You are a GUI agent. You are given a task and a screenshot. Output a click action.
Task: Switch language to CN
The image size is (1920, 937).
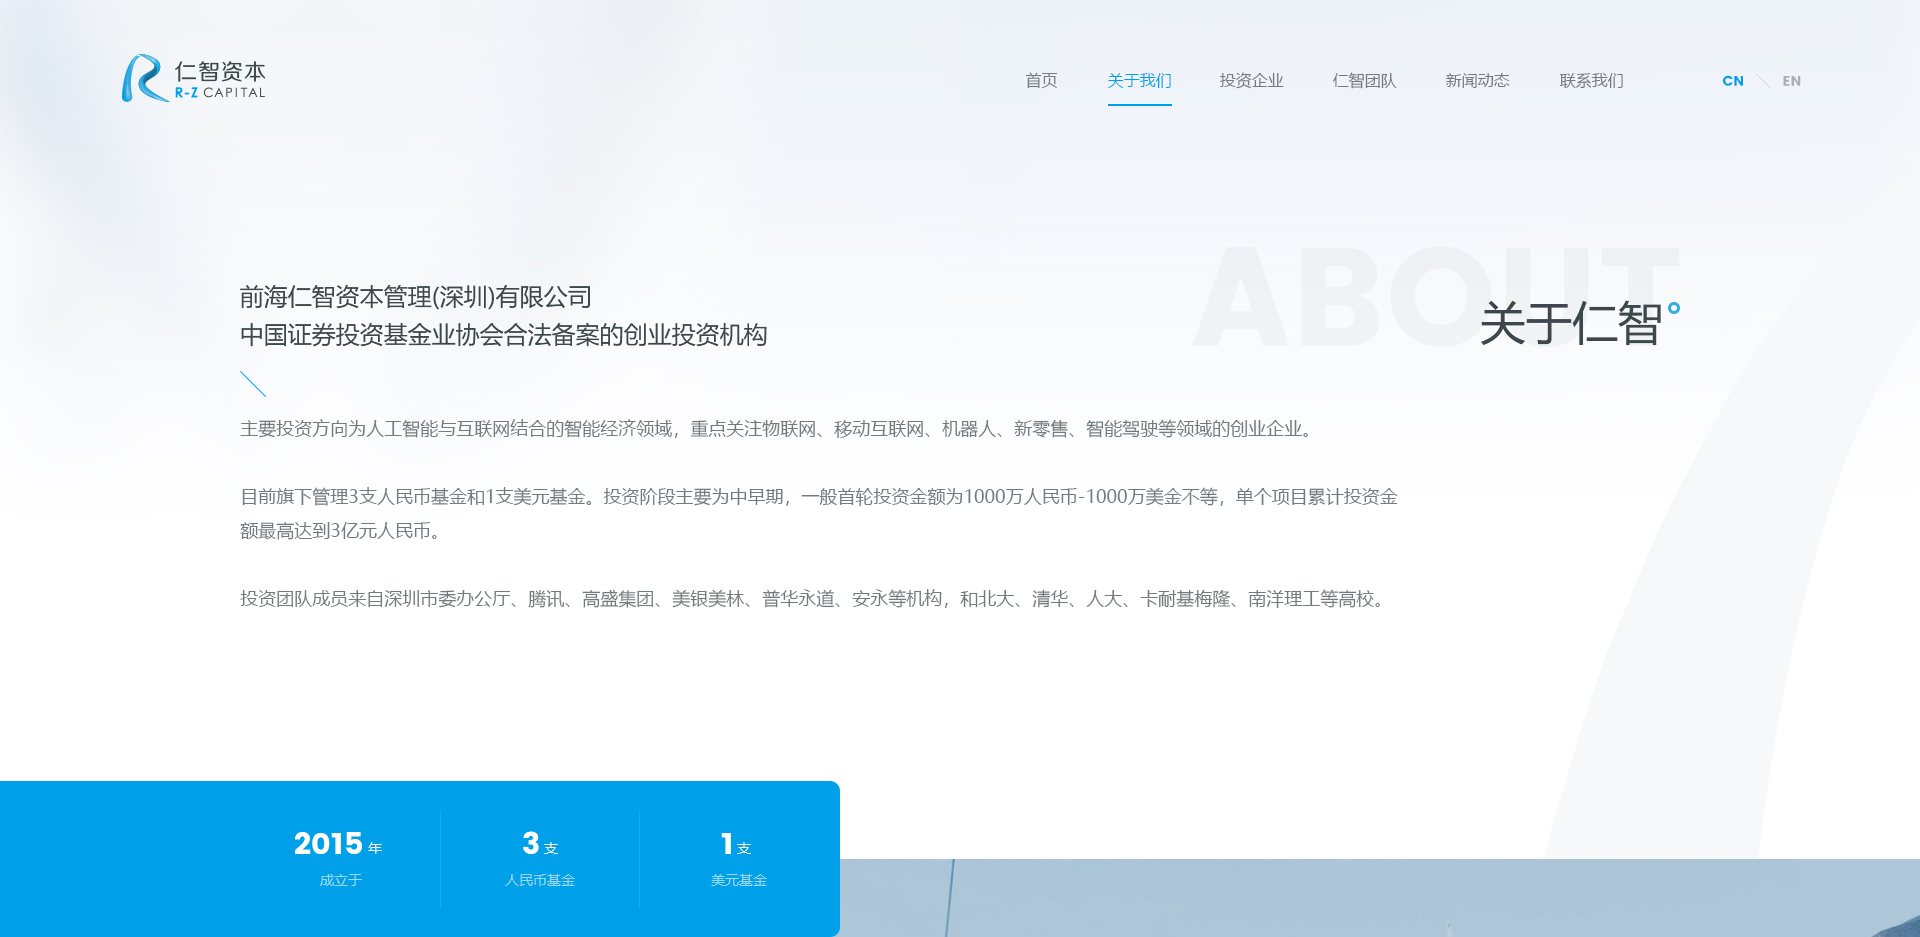[1733, 81]
